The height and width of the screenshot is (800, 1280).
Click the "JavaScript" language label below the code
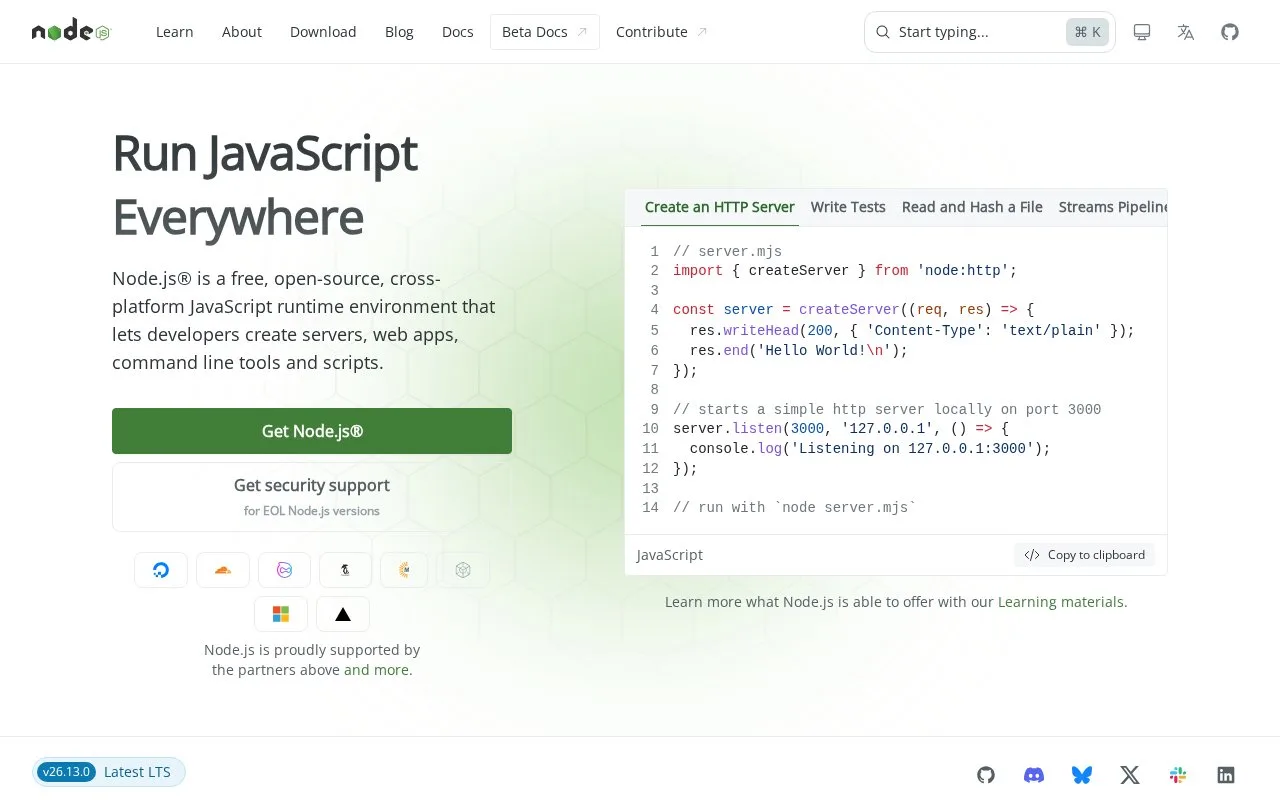[x=670, y=555]
